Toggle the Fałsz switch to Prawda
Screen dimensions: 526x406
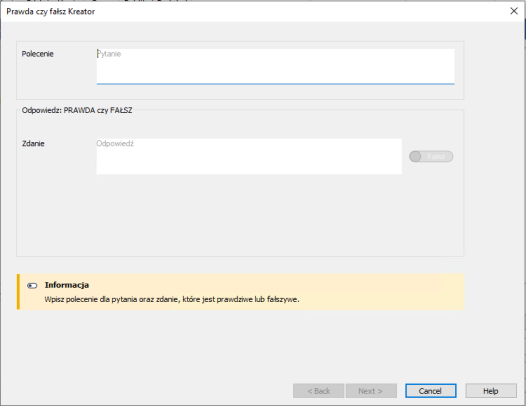(431, 156)
